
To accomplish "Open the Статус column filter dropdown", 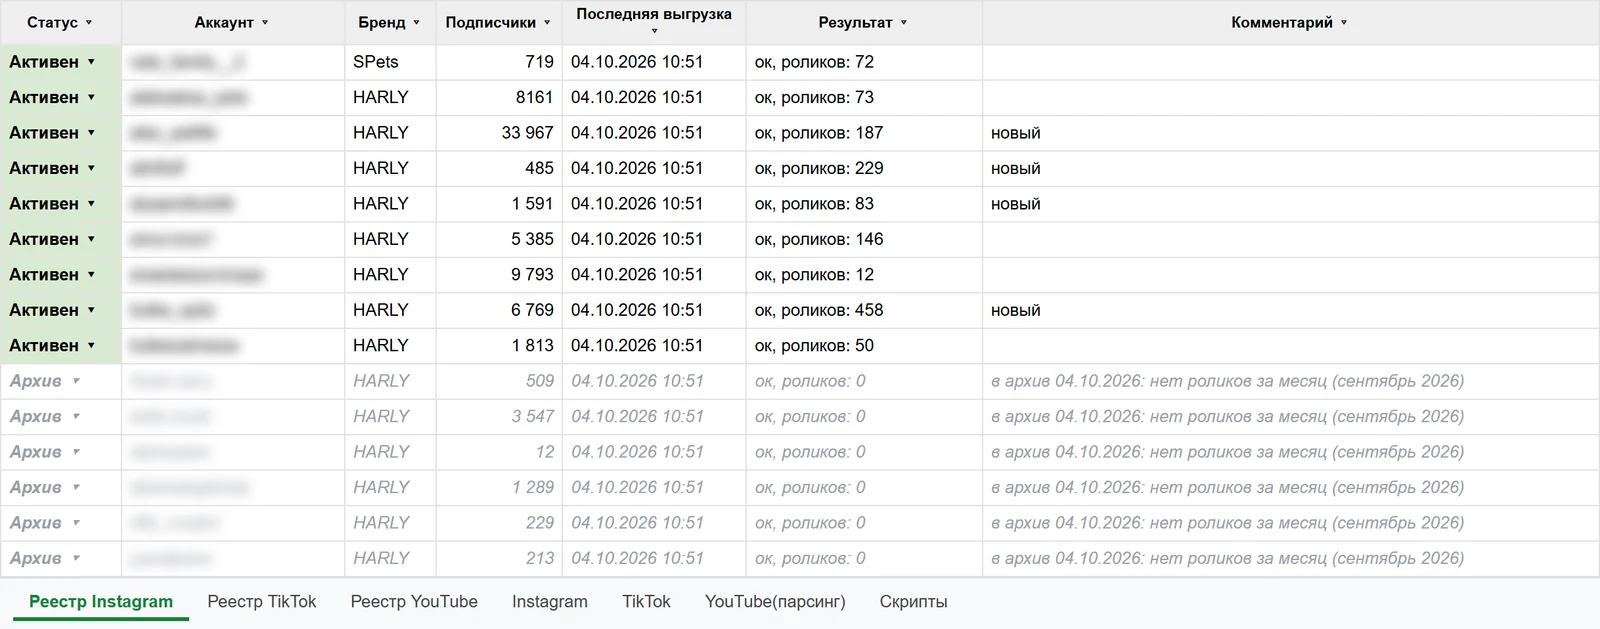I will pyautogui.click(x=89, y=22).
